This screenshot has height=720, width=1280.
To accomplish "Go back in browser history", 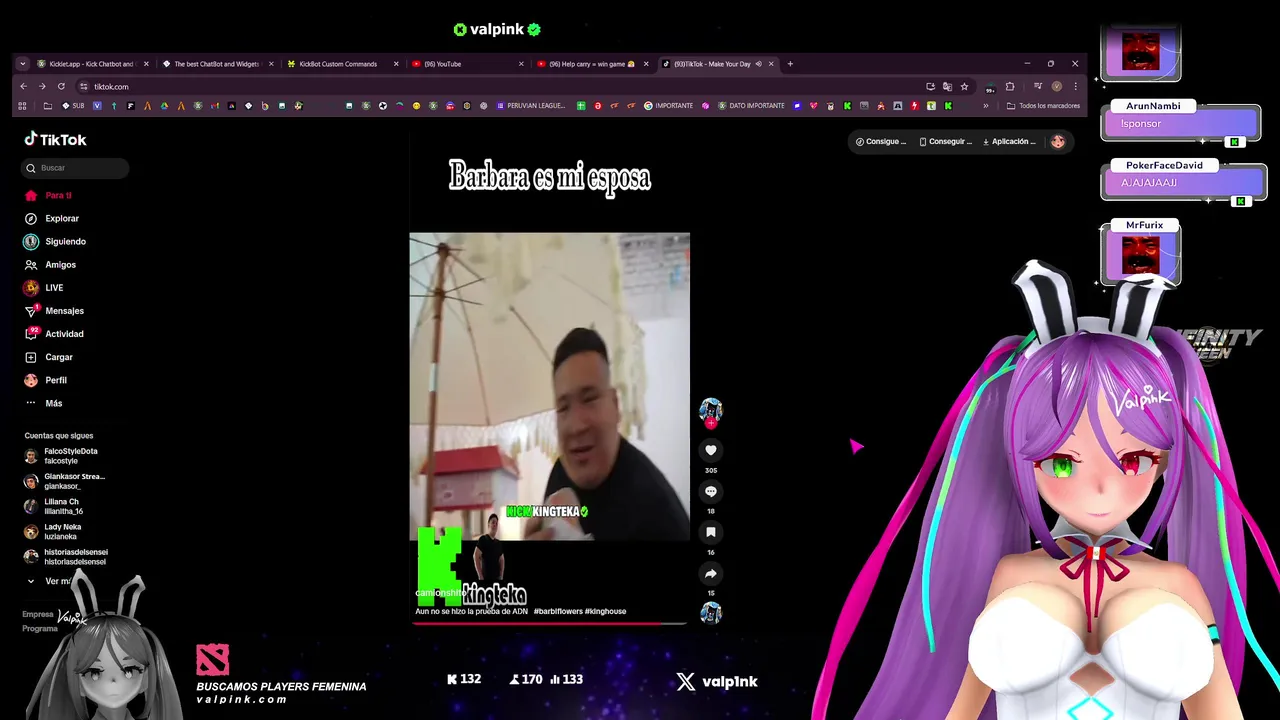I will (x=23, y=86).
